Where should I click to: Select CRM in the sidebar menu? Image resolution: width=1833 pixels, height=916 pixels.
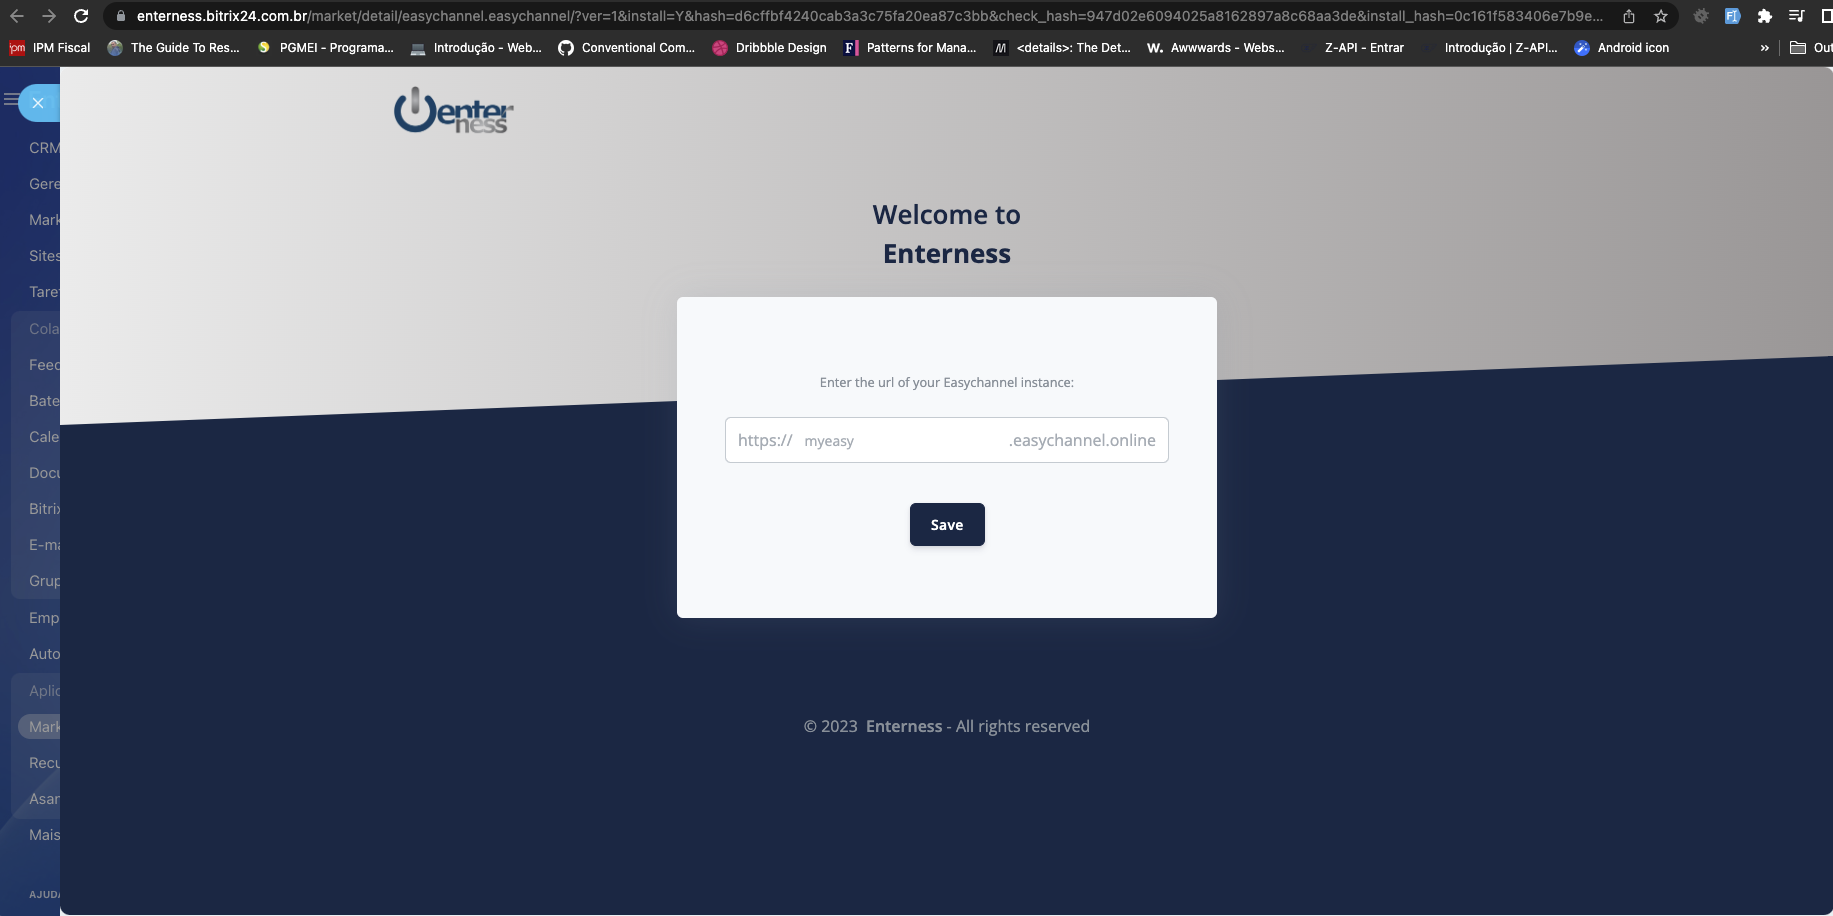point(42,147)
